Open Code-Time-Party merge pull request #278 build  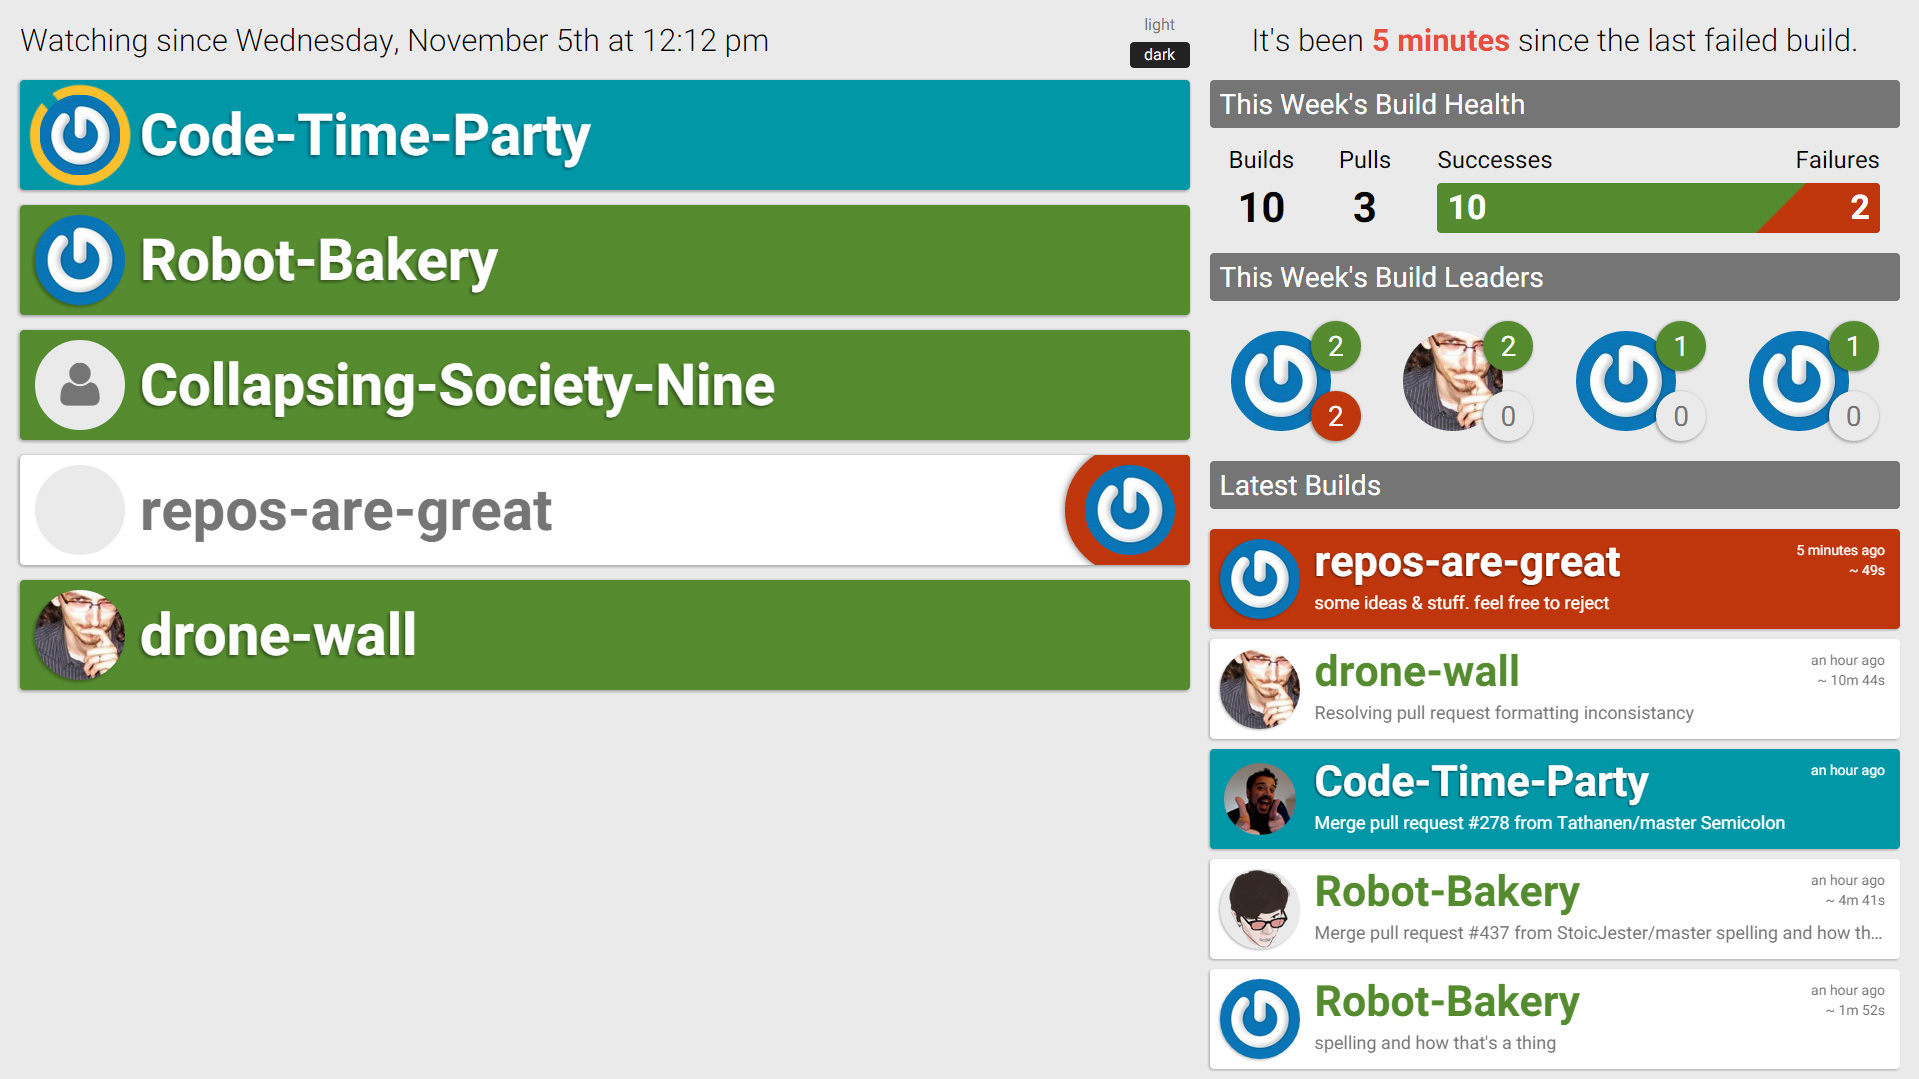[x=1554, y=799]
